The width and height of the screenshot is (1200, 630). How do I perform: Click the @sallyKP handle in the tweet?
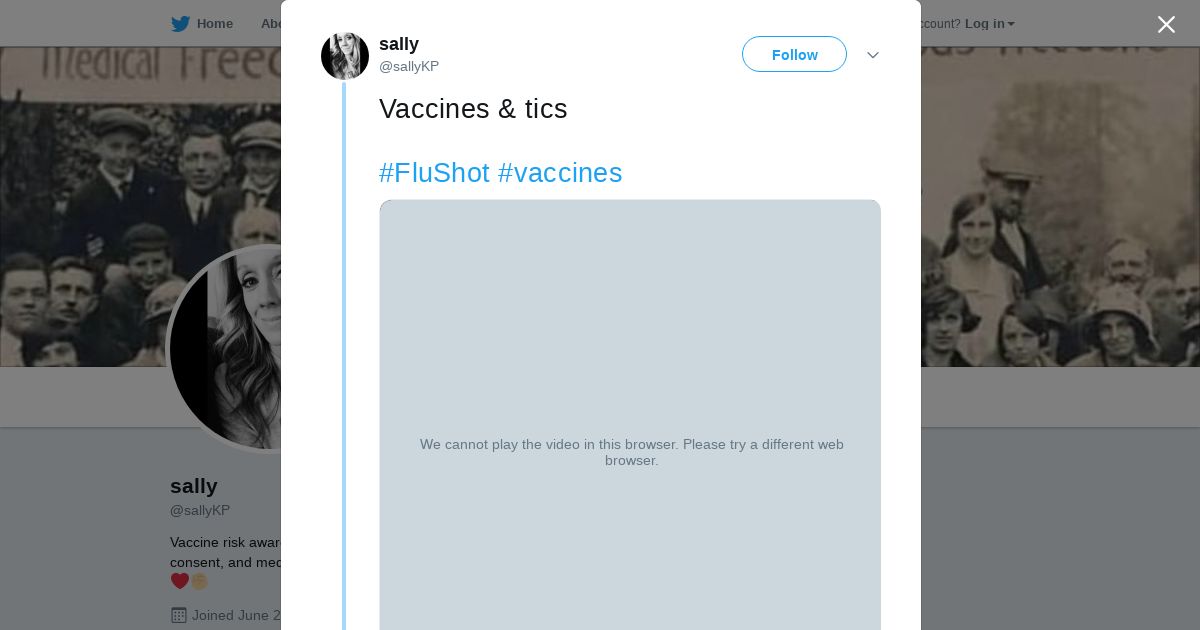pos(409,66)
